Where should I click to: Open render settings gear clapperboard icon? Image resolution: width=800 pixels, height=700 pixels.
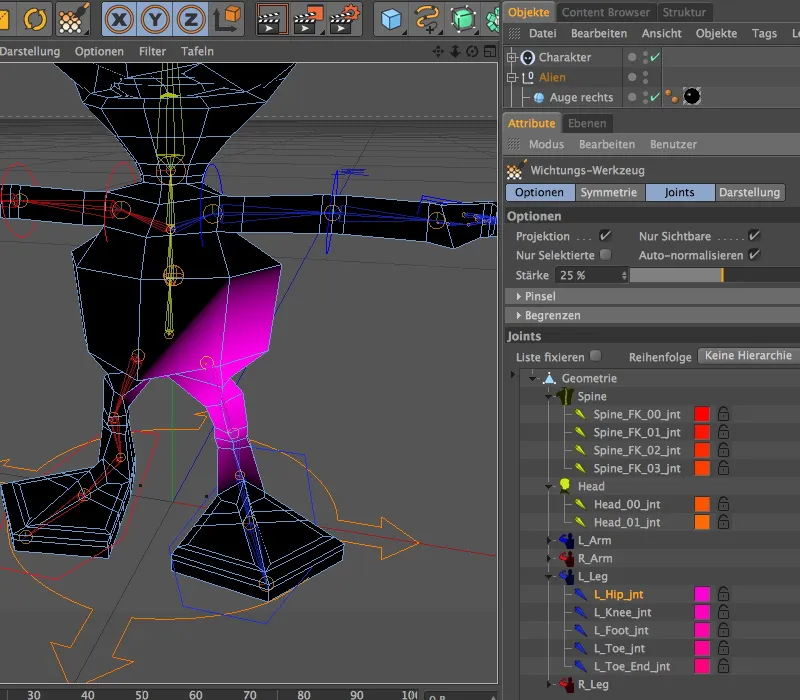click(x=345, y=19)
